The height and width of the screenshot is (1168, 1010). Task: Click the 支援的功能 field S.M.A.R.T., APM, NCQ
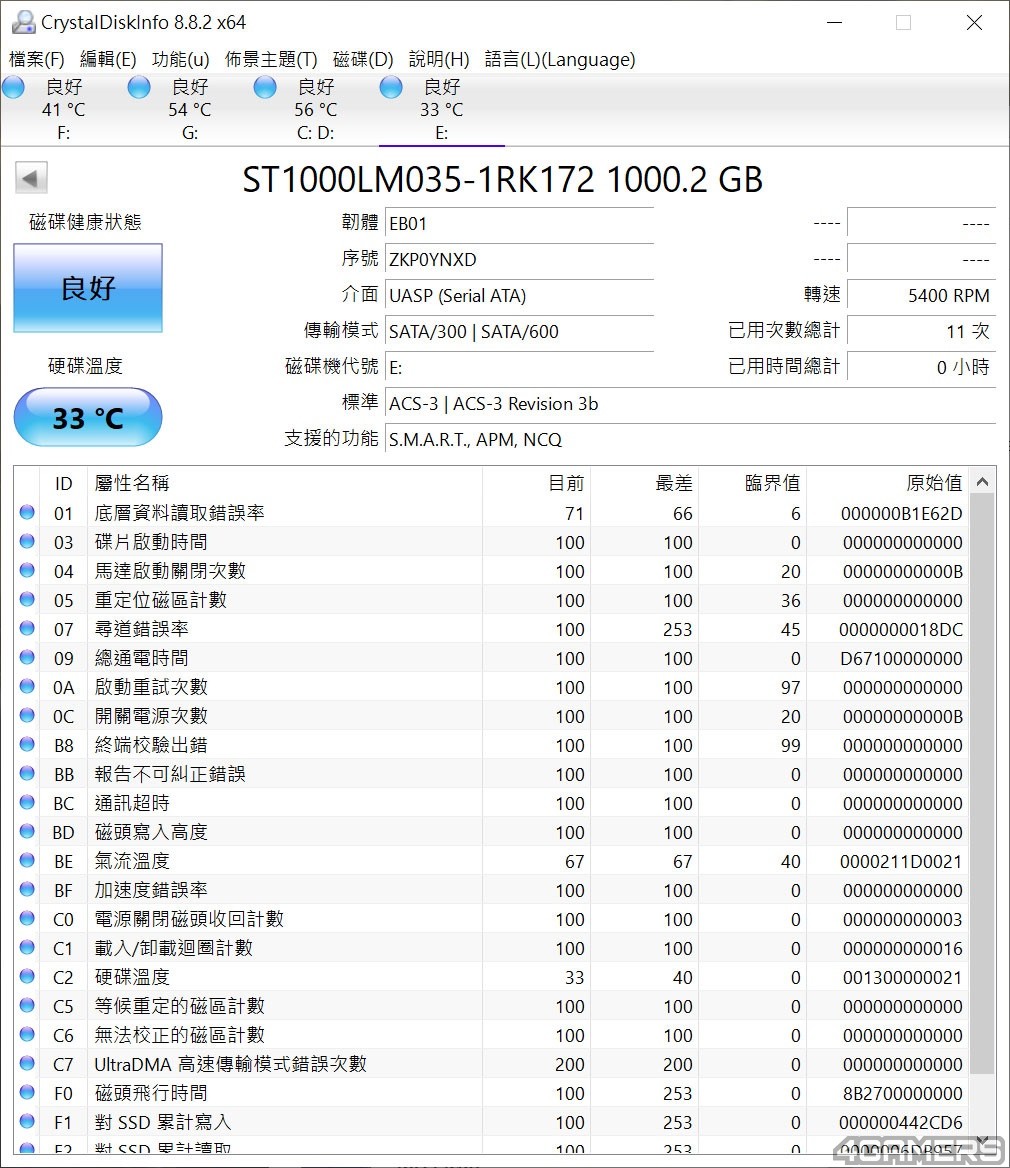point(690,439)
